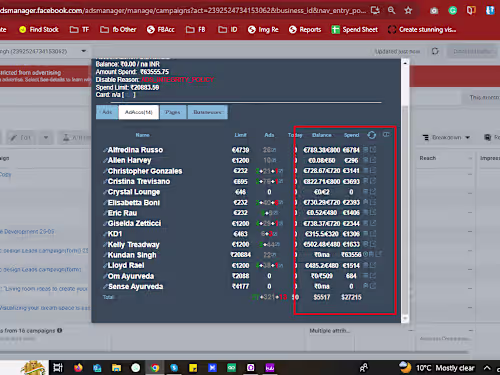
Task: Click the edit pencil beside Crystal Lounge
Action: point(105,192)
